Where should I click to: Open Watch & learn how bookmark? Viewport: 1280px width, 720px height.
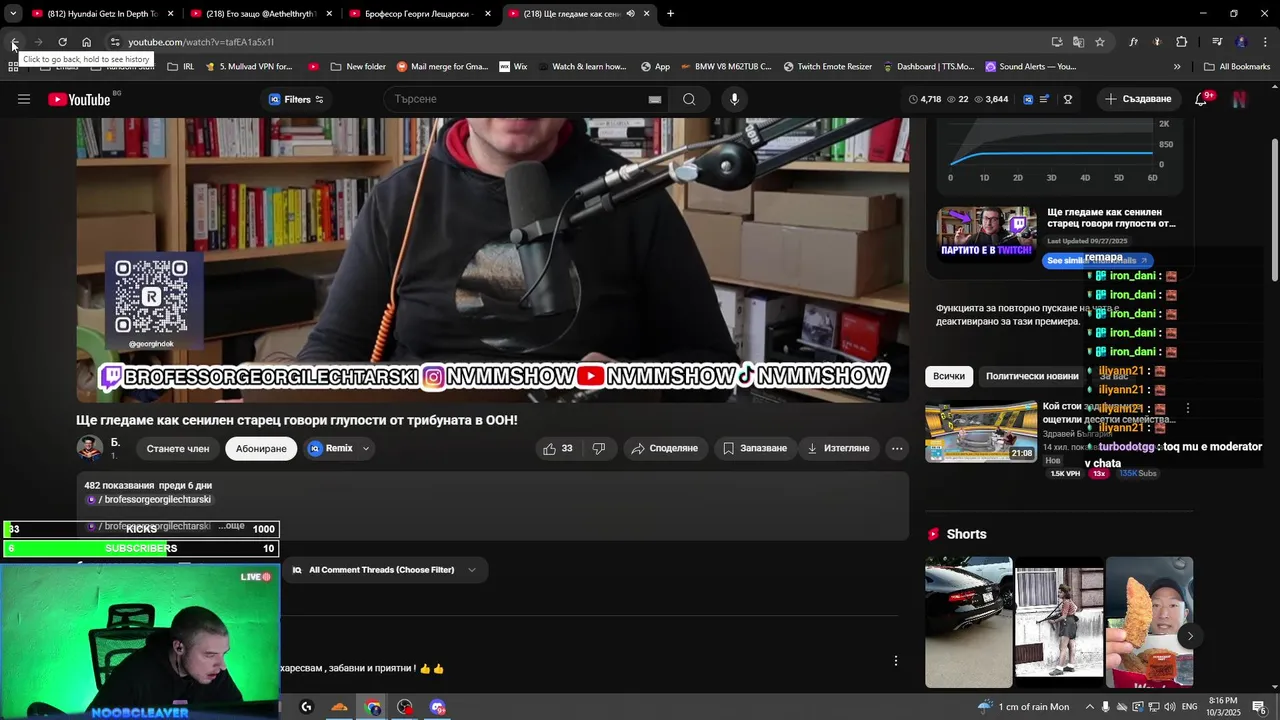point(581,67)
